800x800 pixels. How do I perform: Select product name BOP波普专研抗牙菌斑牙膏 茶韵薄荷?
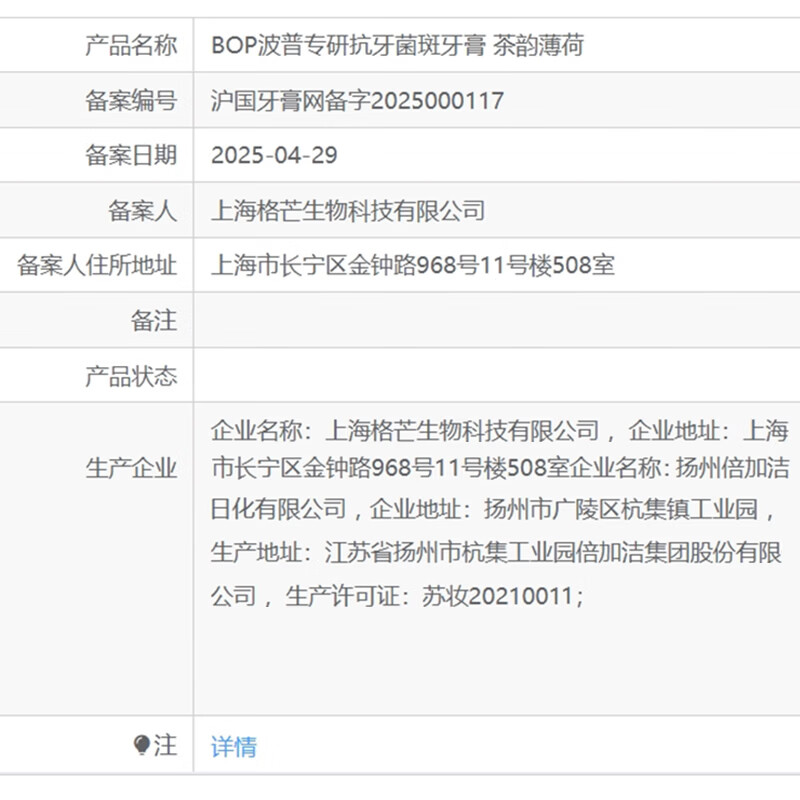397,45
